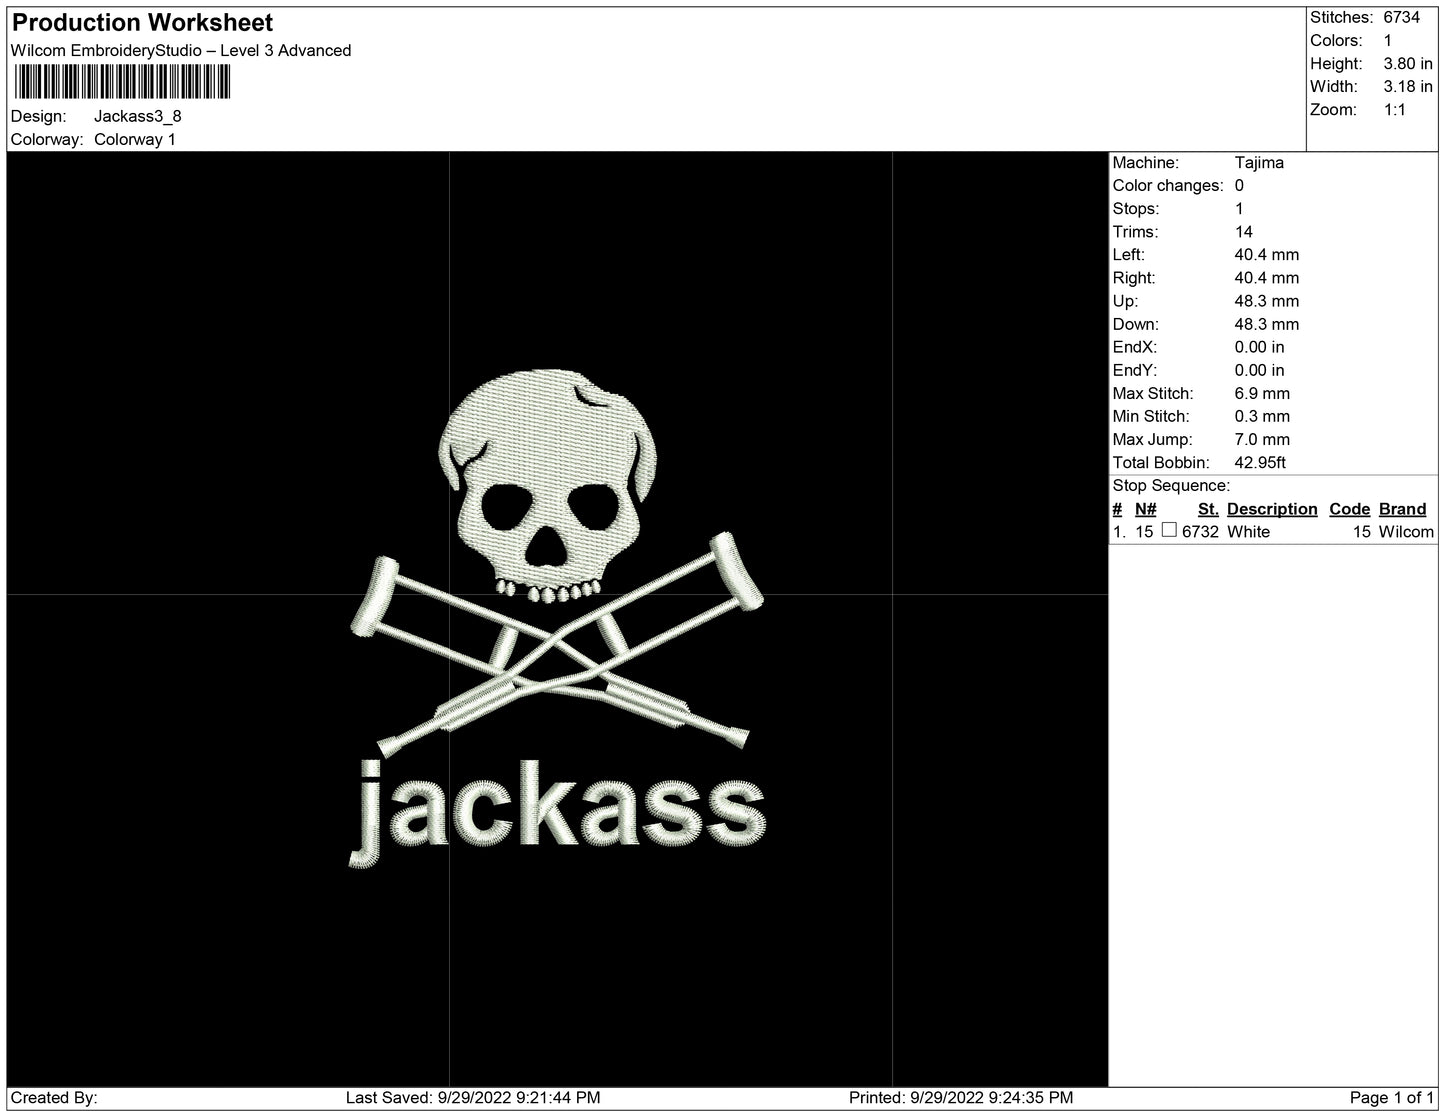Image resolution: width=1445 pixels, height=1112 pixels.
Task: Click the 'St.' column header
Action: [x=1207, y=509]
